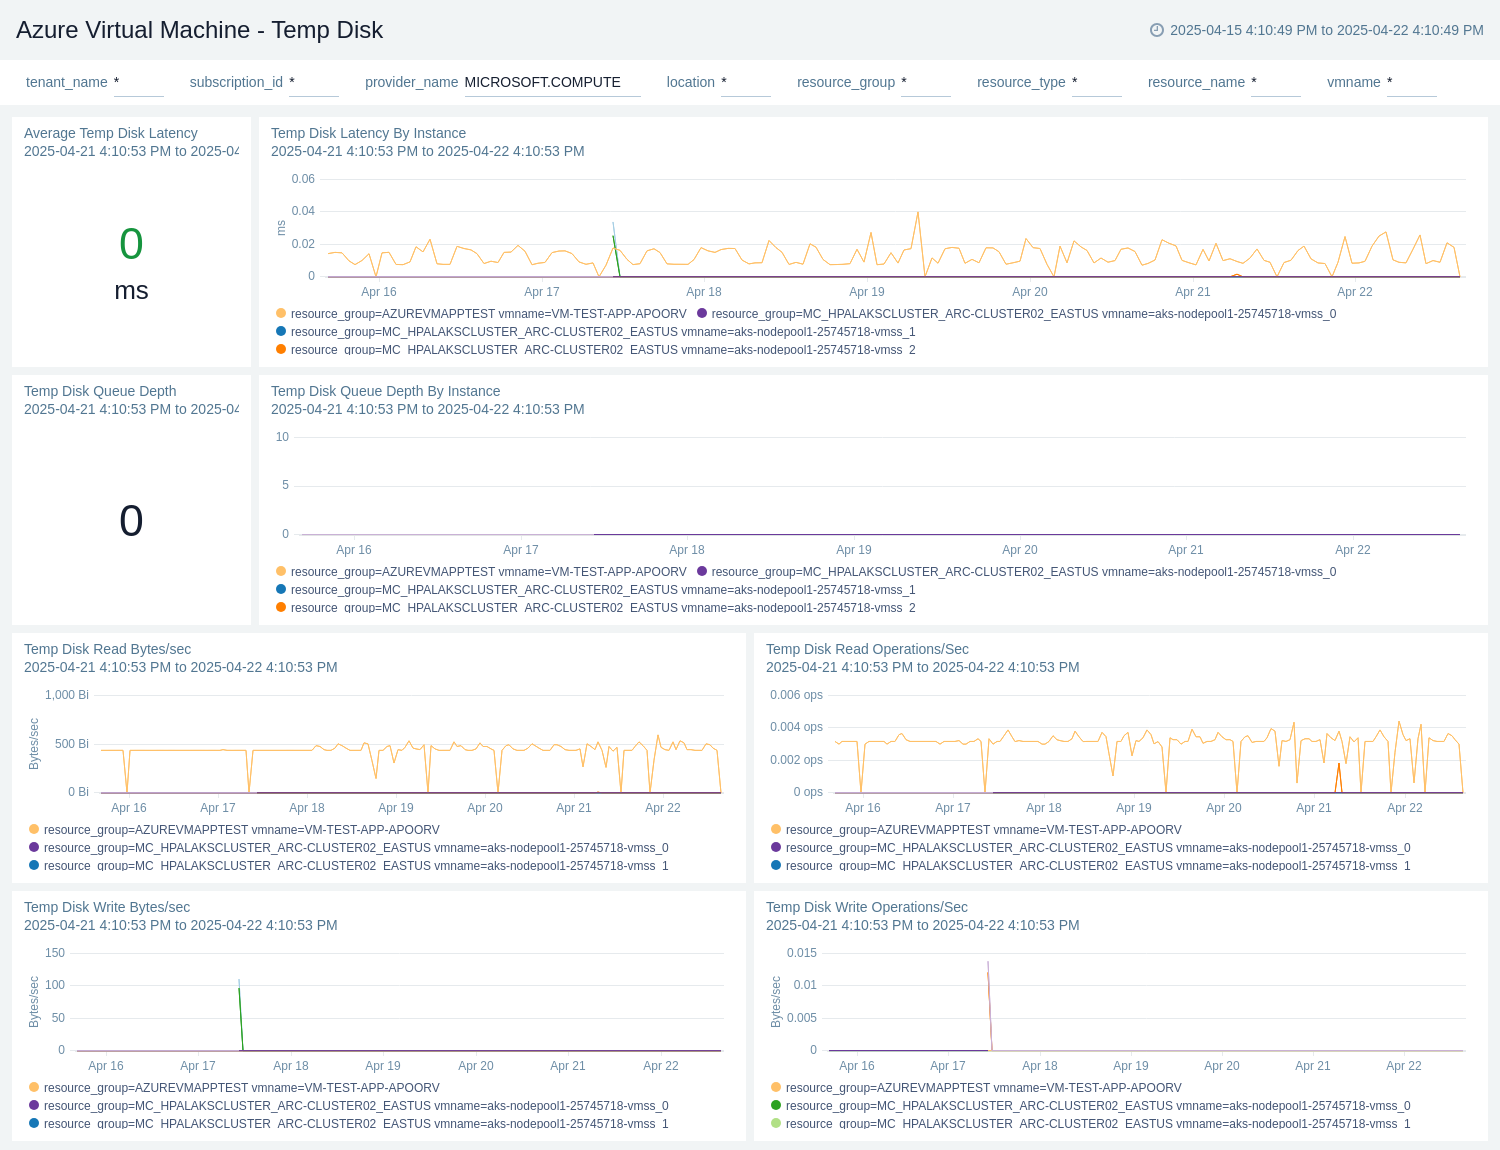Click the Average Temp Disk Latency panel title

(x=111, y=133)
